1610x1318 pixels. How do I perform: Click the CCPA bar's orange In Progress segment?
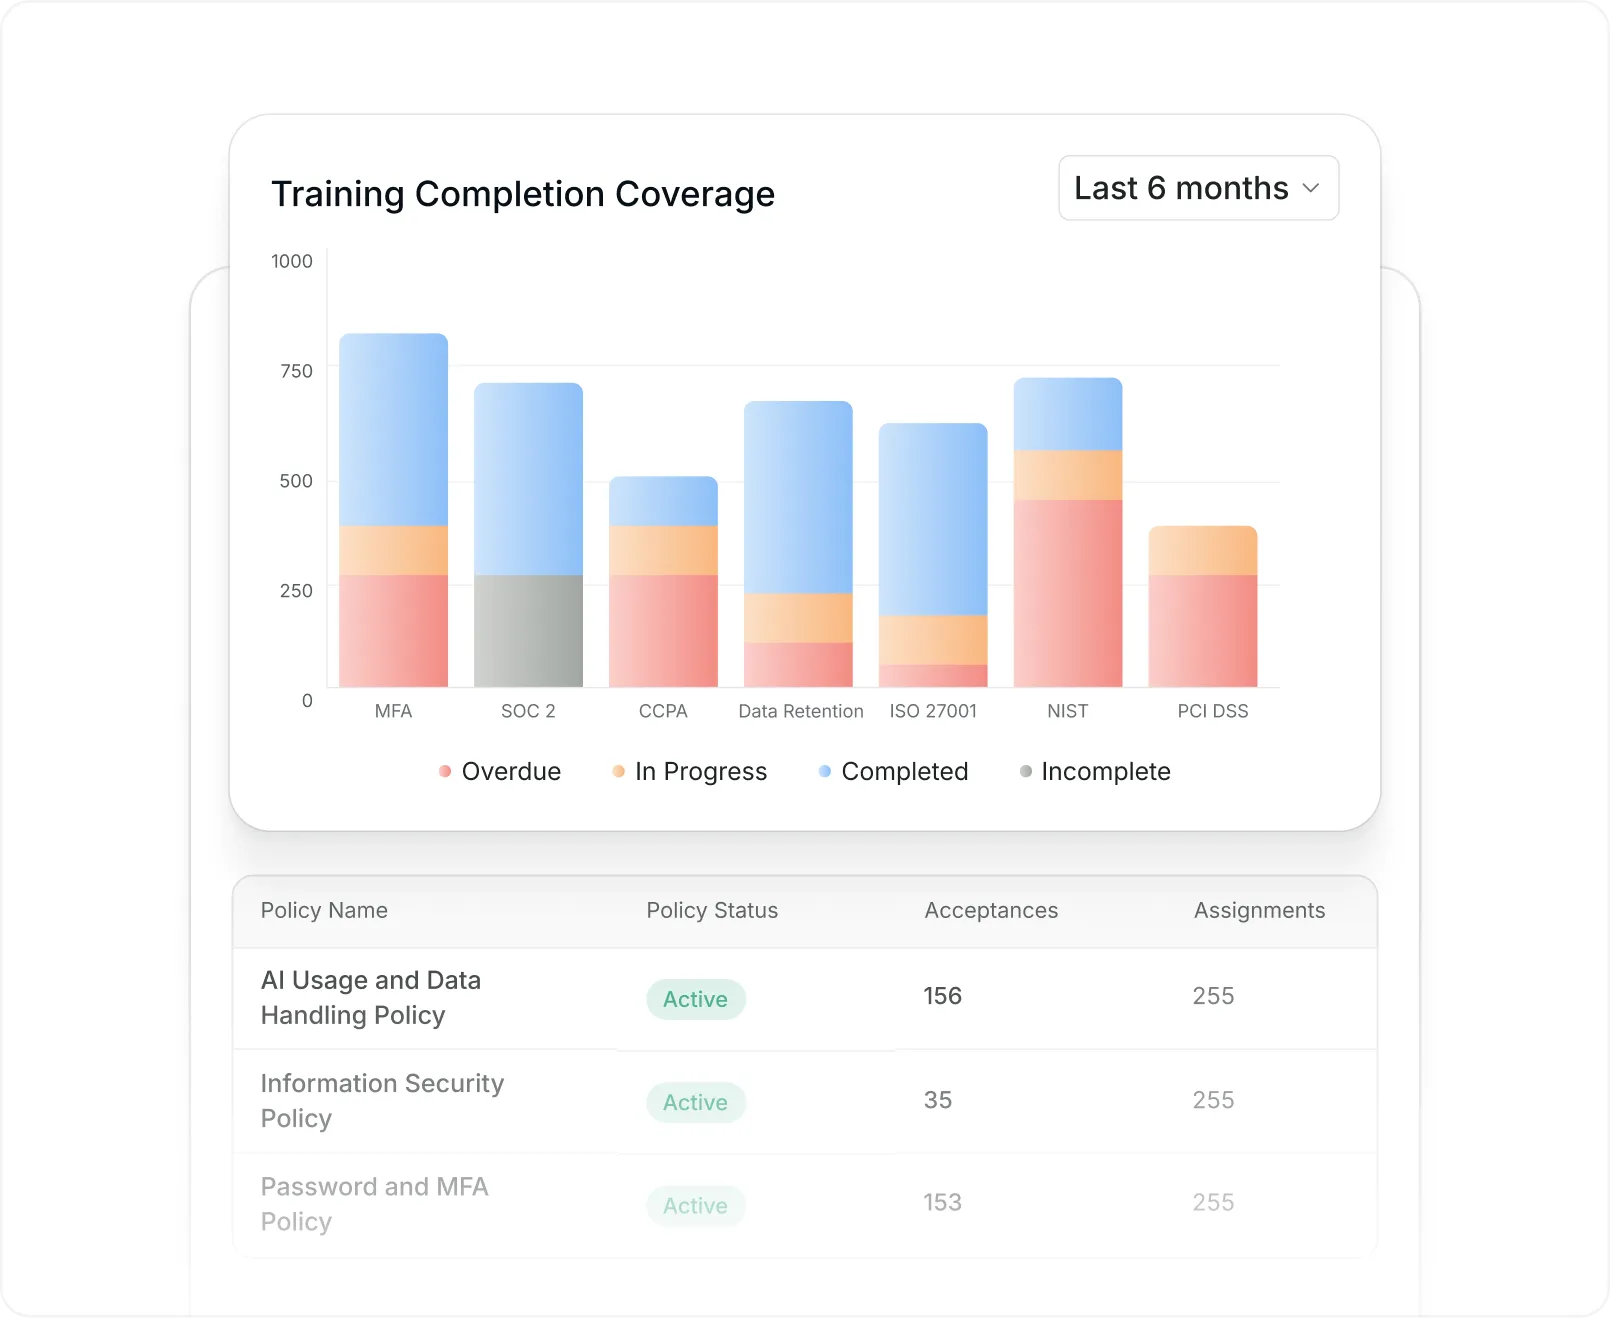click(663, 550)
